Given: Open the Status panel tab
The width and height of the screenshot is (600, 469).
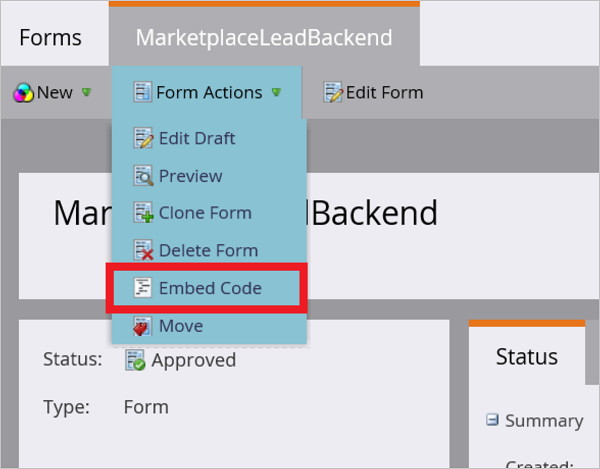Looking at the screenshot, I should (526, 357).
